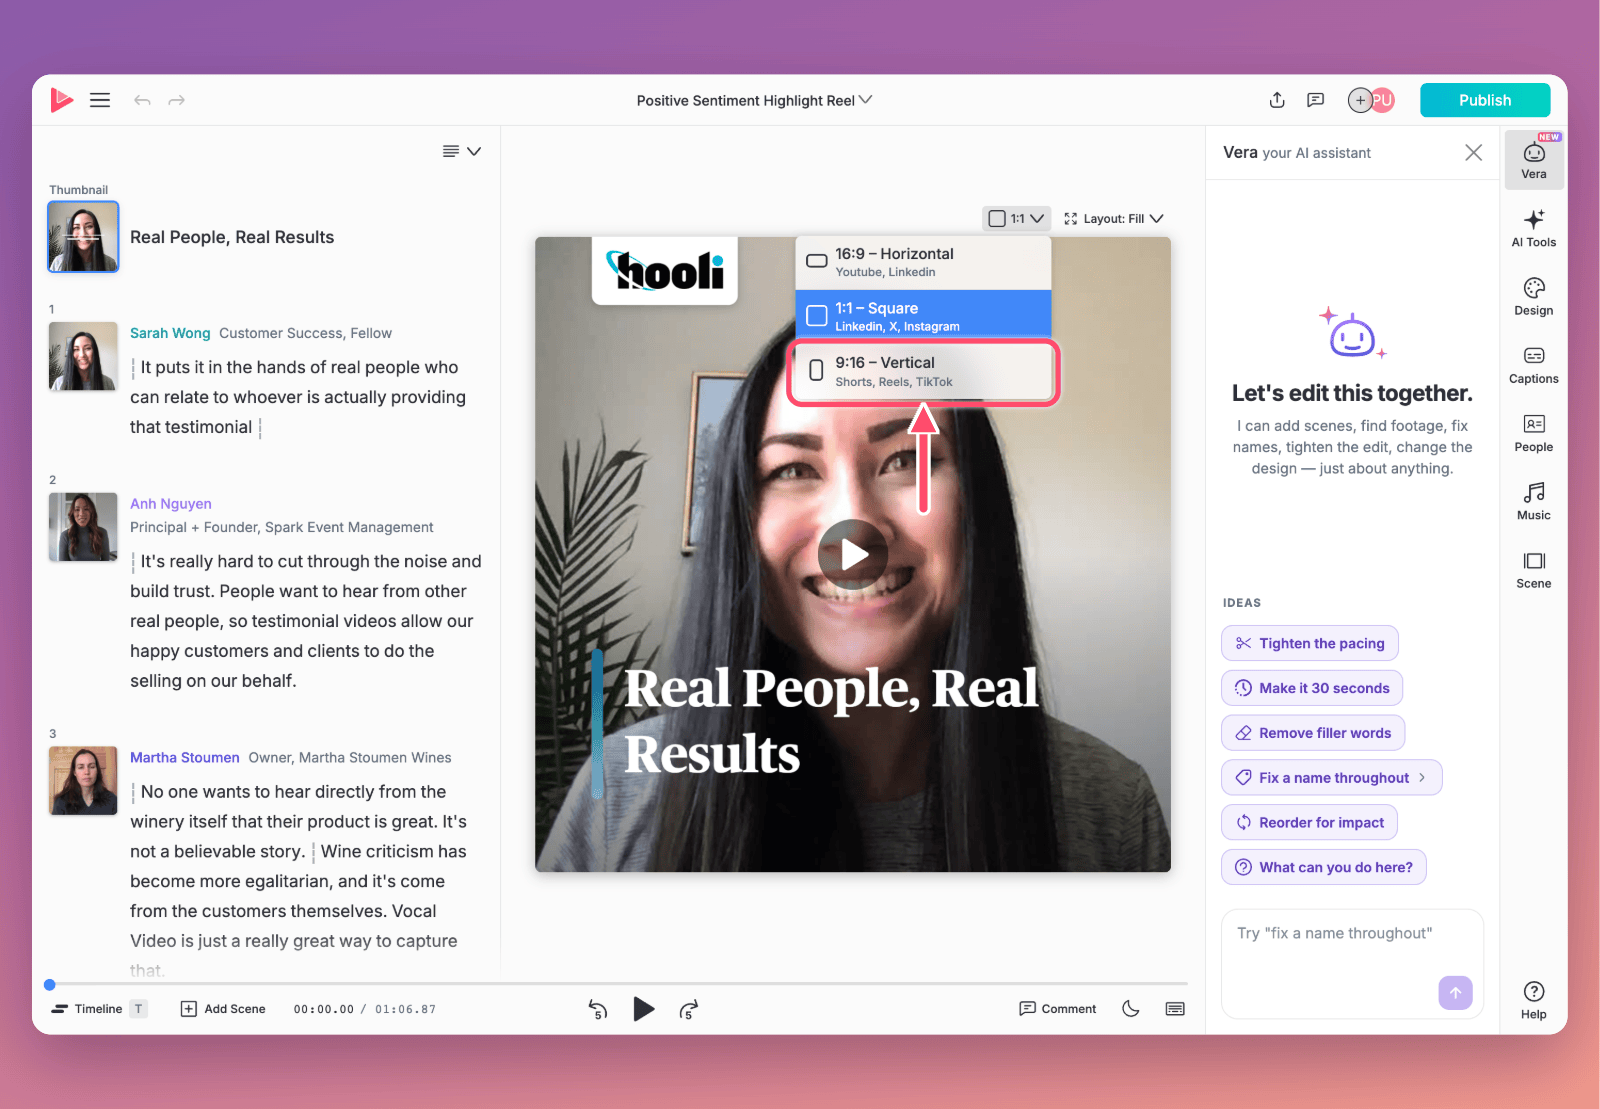Open the AI Tools panel
Image resolution: width=1600 pixels, height=1109 pixels.
(x=1533, y=228)
